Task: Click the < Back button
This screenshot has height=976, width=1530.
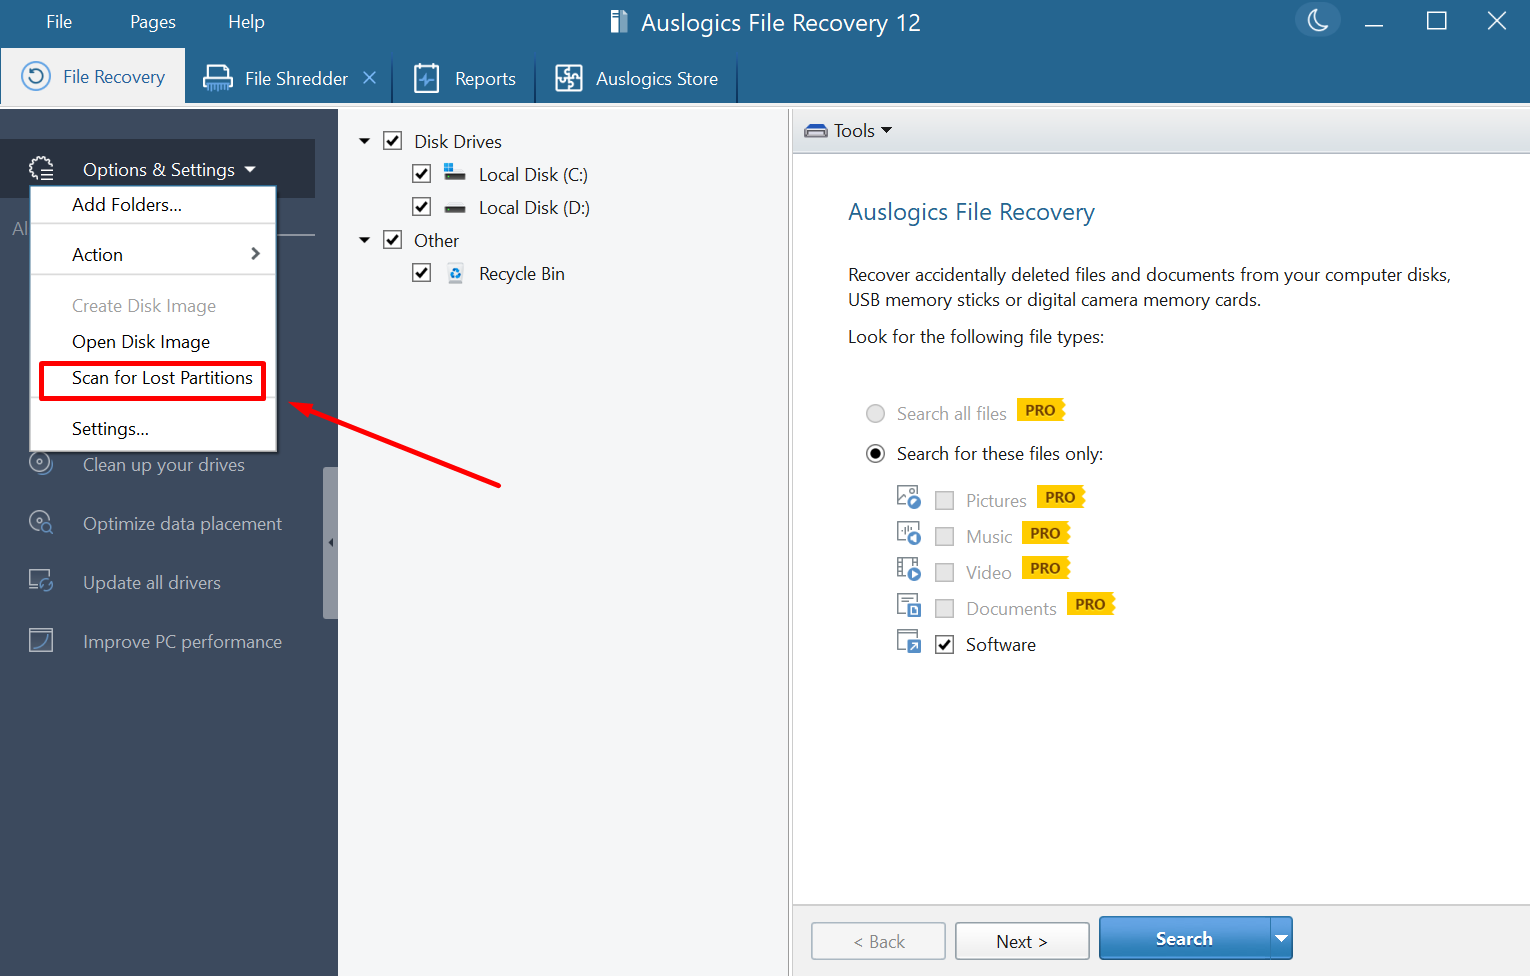Action: tap(878, 941)
